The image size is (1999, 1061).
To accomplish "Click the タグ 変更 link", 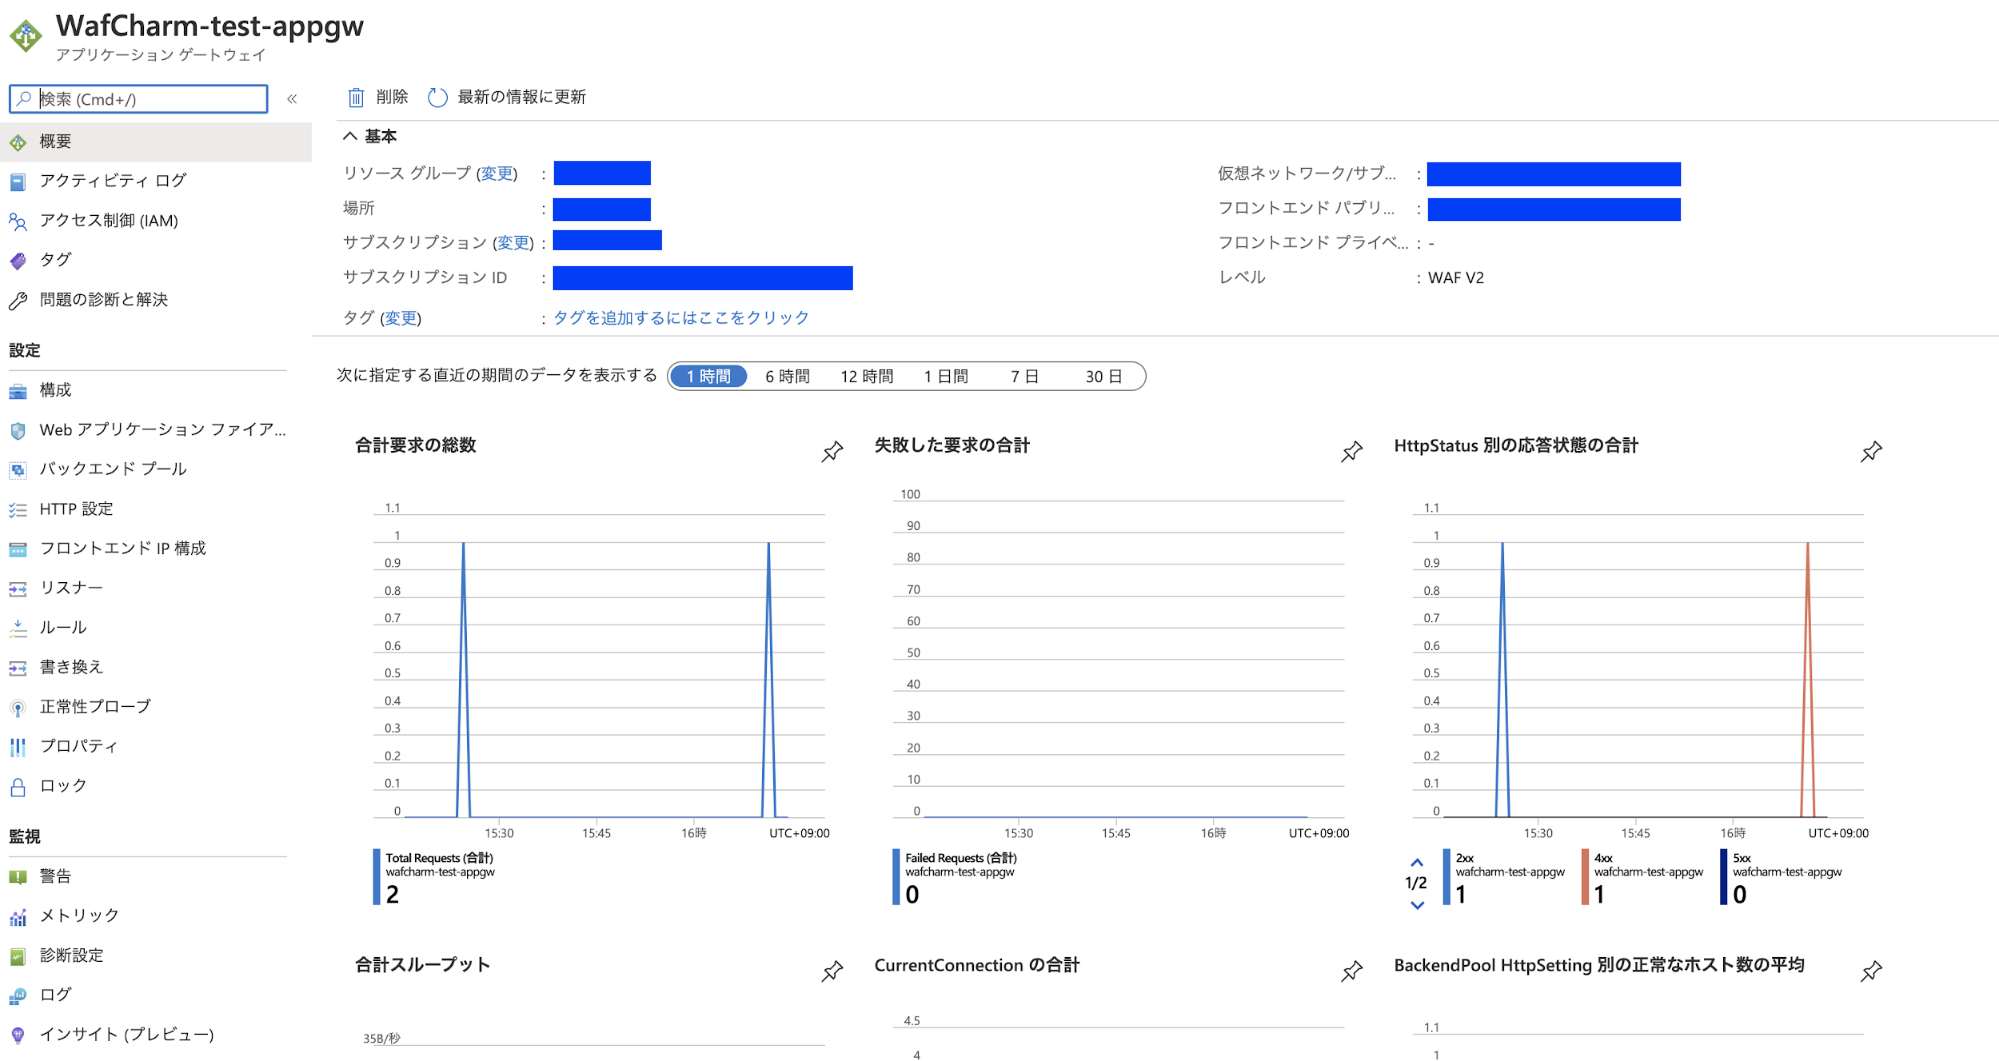I will (x=400, y=319).
